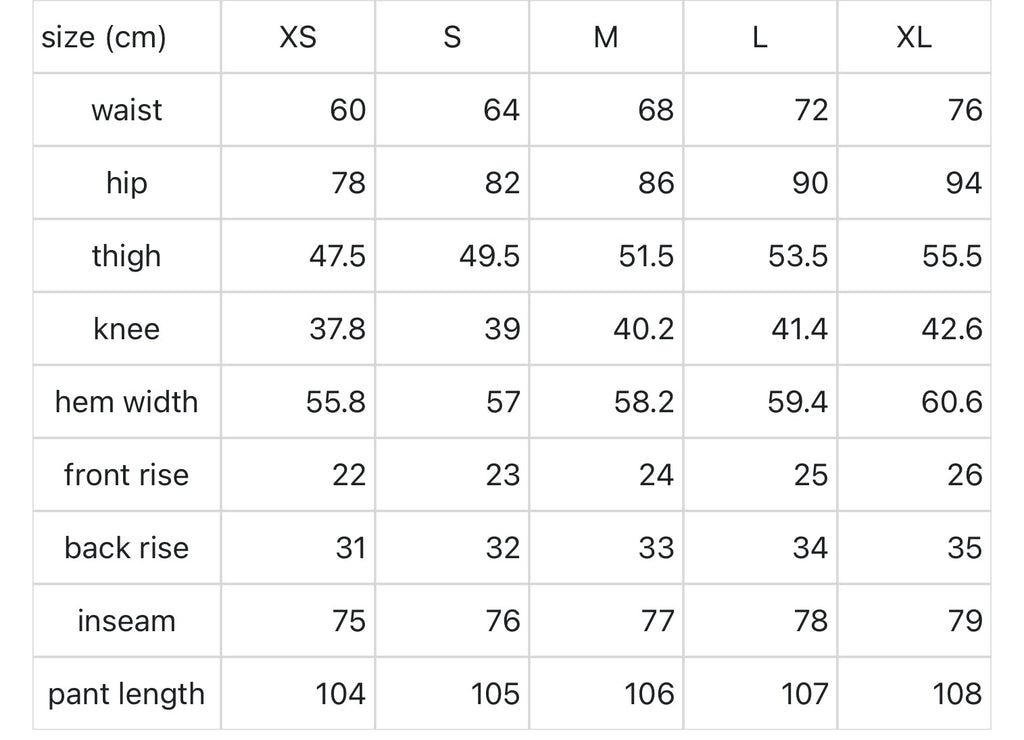Select front rise value for size M

pos(656,475)
